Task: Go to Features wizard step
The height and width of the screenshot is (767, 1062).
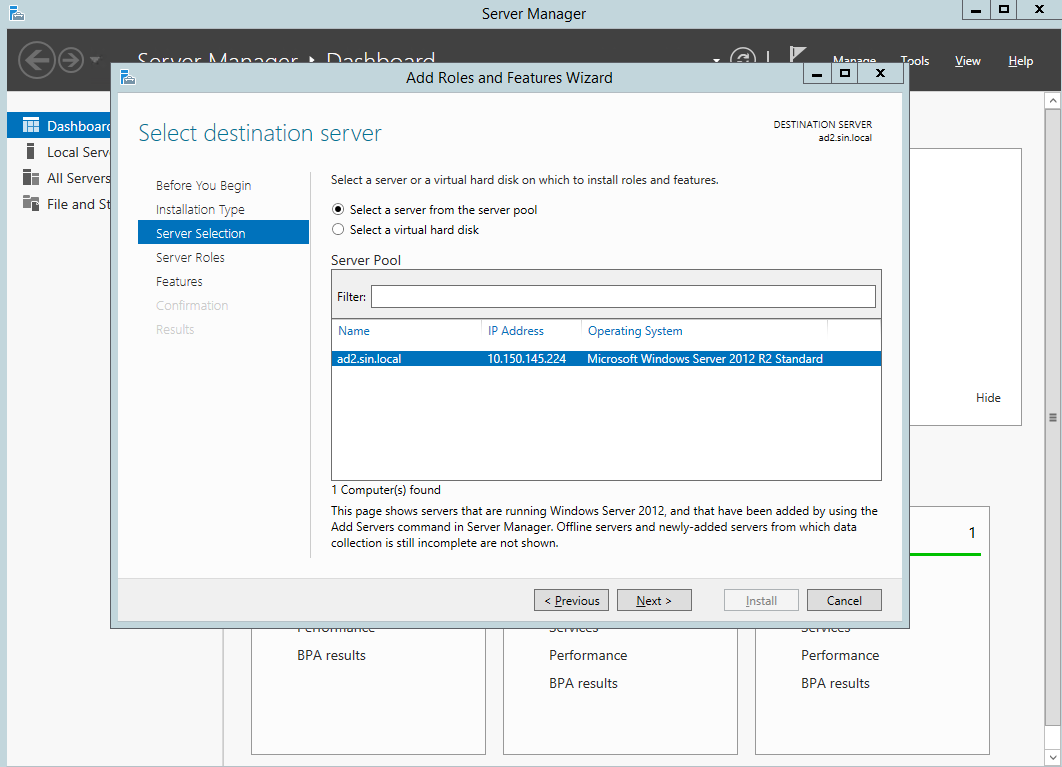Action: click(179, 281)
